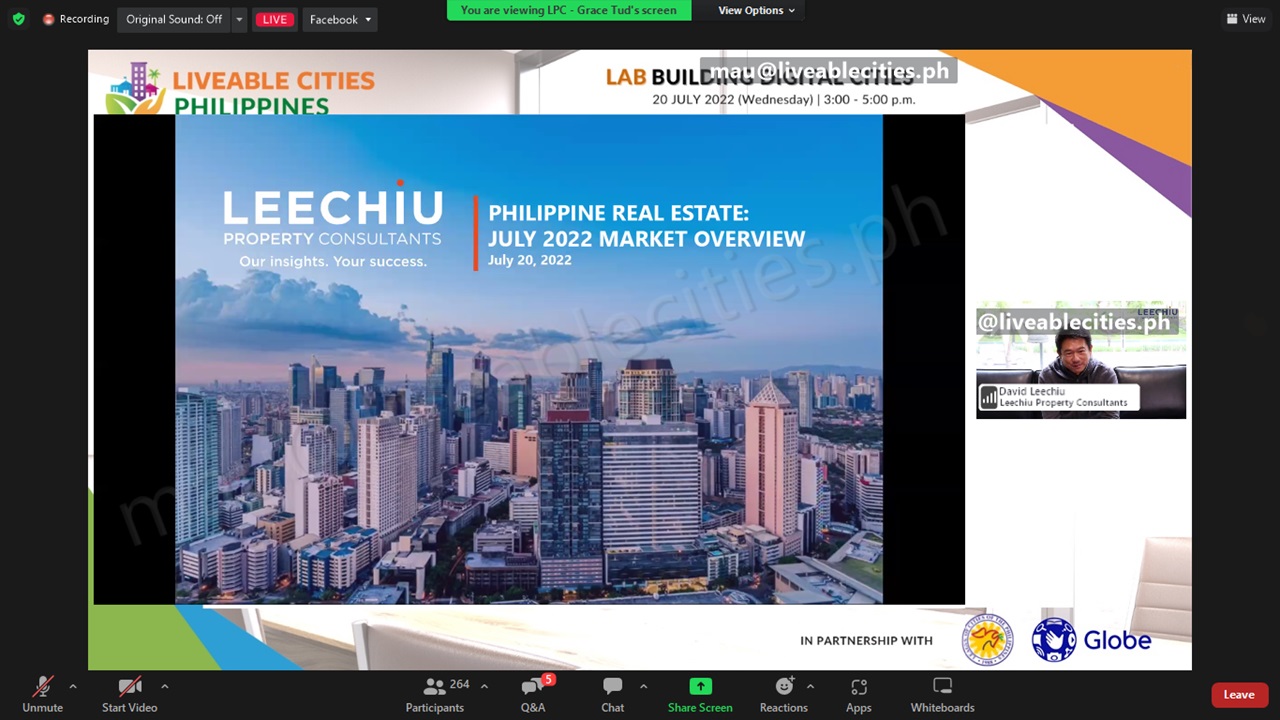Click the green Share Screen icon
Viewport: 1280px width, 720px height.
[700, 687]
